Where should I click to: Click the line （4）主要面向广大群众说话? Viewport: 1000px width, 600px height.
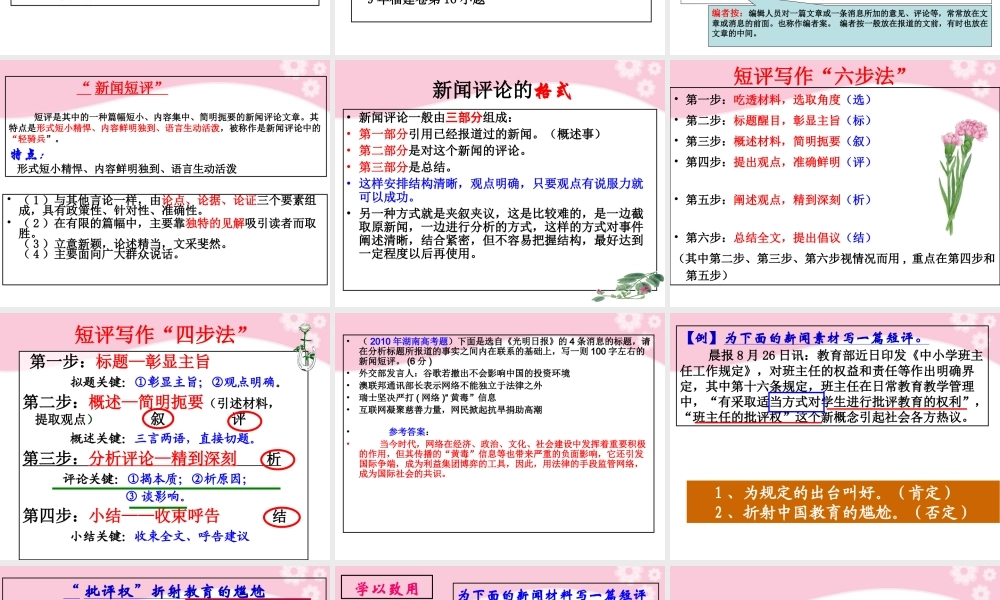(101, 254)
